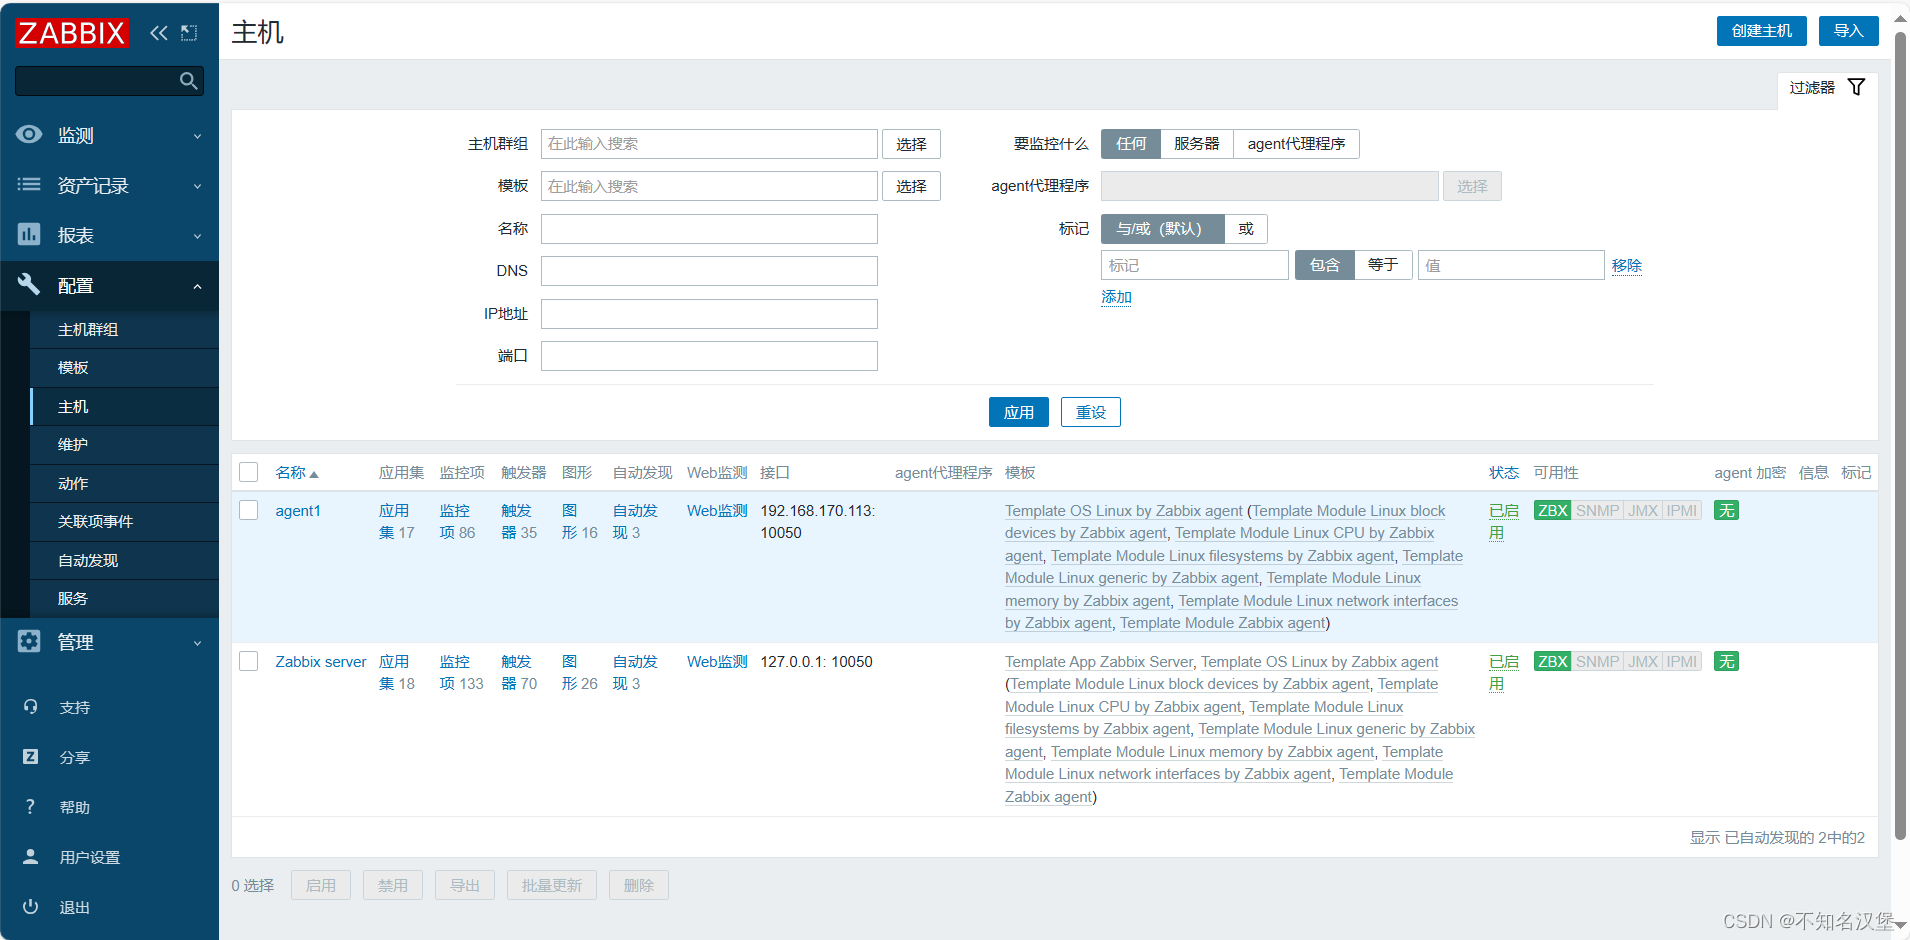1910x940 pixels.
Task: Select 服务器 monitored-by option
Action: 1197,144
